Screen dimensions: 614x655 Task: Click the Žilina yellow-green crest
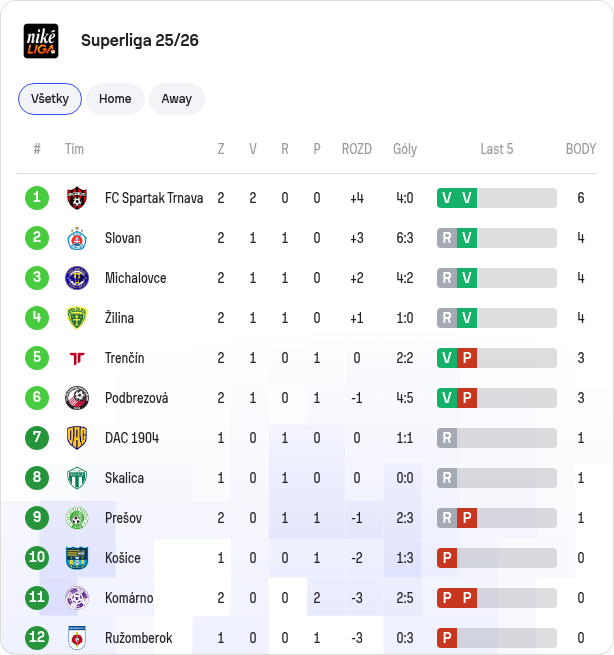tap(77, 318)
